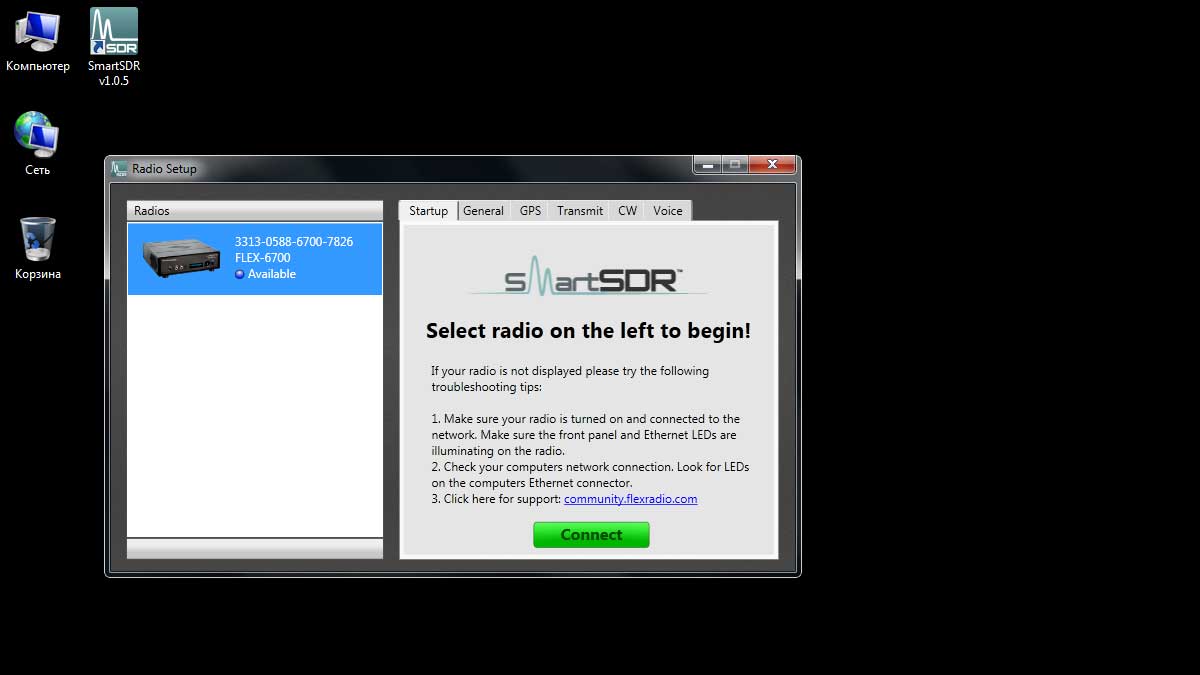This screenshot has height=675, width=1200.
Task: Select the Компьютер desktop icon
Action: 38,40
